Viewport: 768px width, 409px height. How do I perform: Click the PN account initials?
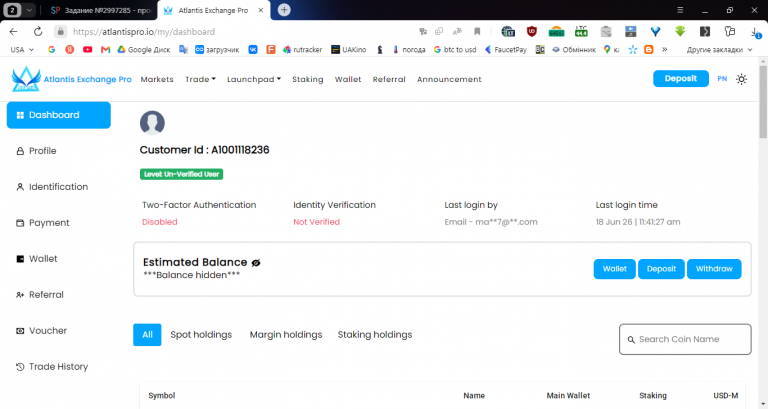(722, 78)
